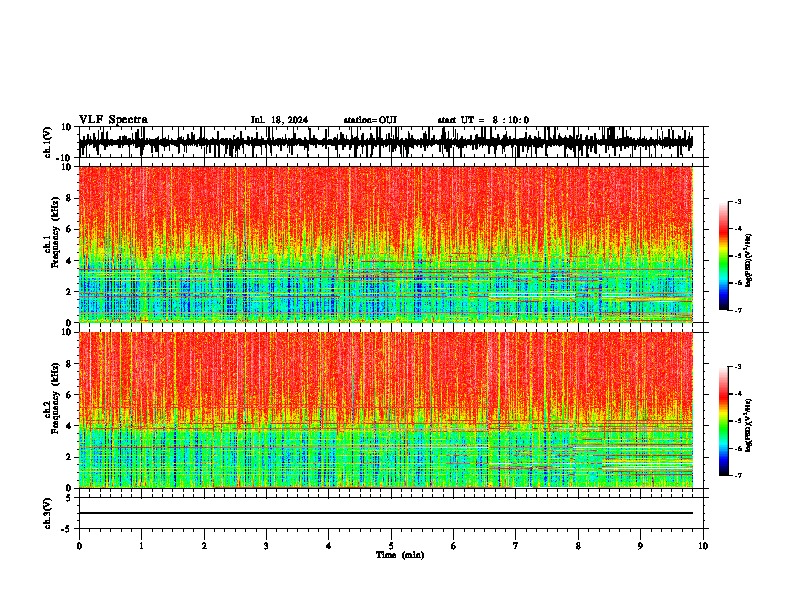Click the ch.2 spectrogram "8" kHz tick label

69,364
